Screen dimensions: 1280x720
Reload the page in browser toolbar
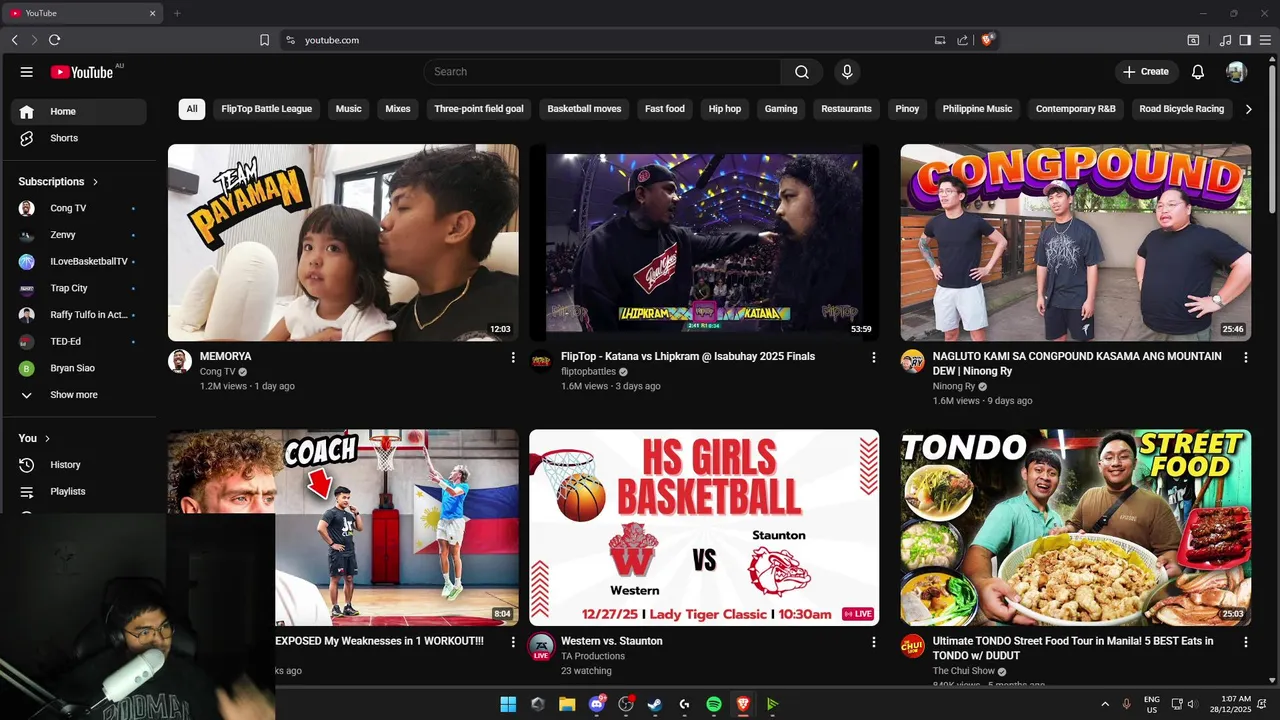54,40
